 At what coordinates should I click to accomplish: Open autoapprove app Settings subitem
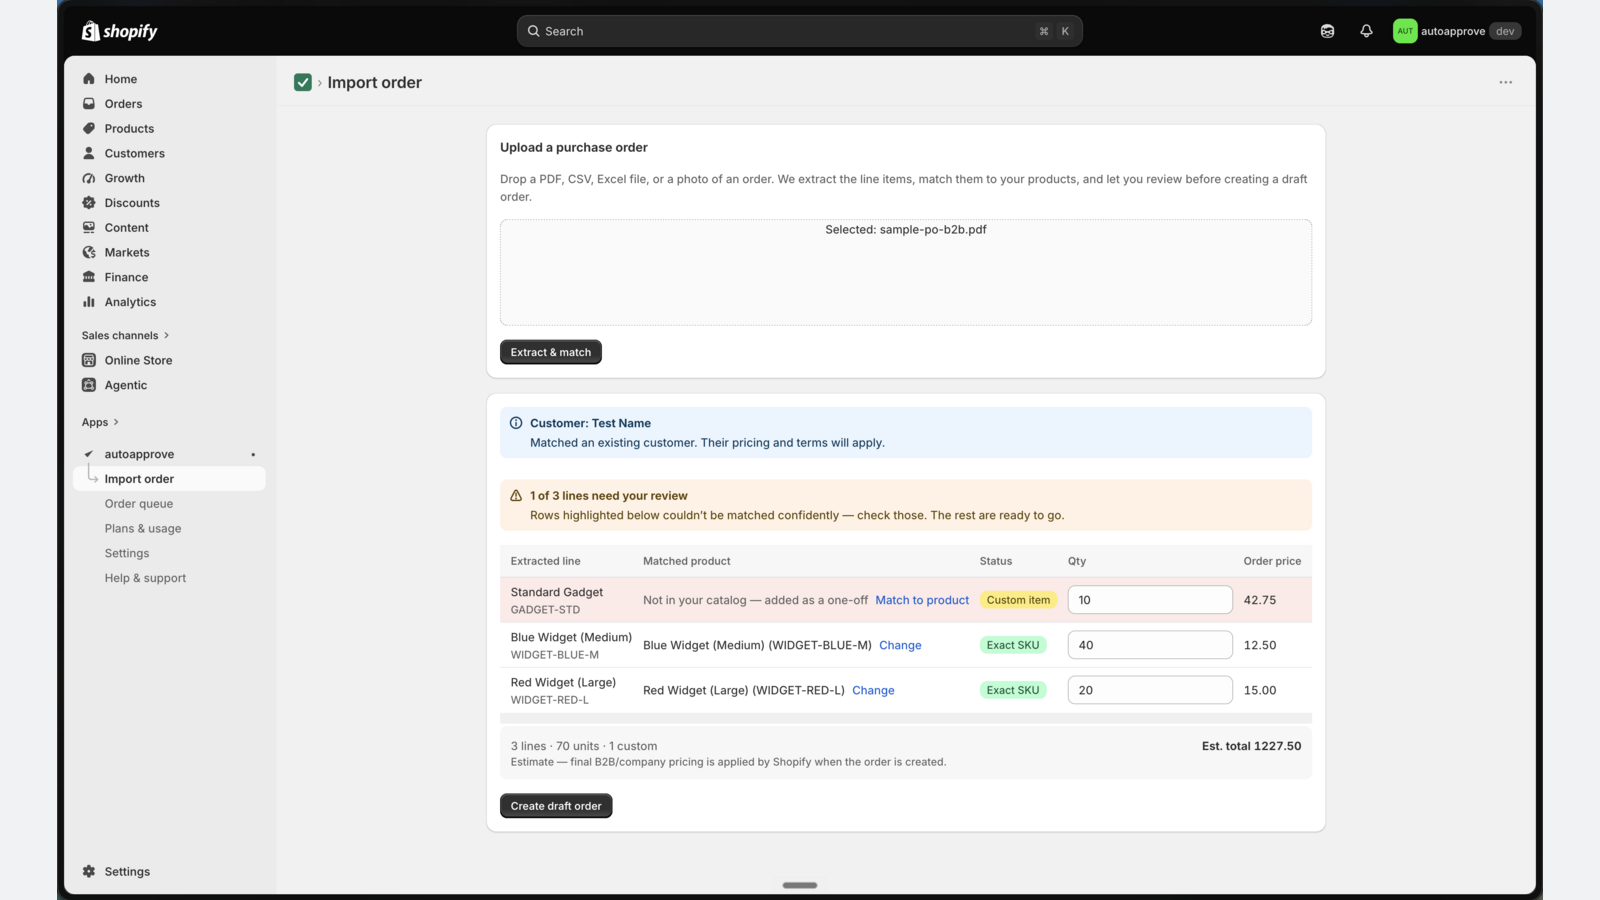coord(127,553)
